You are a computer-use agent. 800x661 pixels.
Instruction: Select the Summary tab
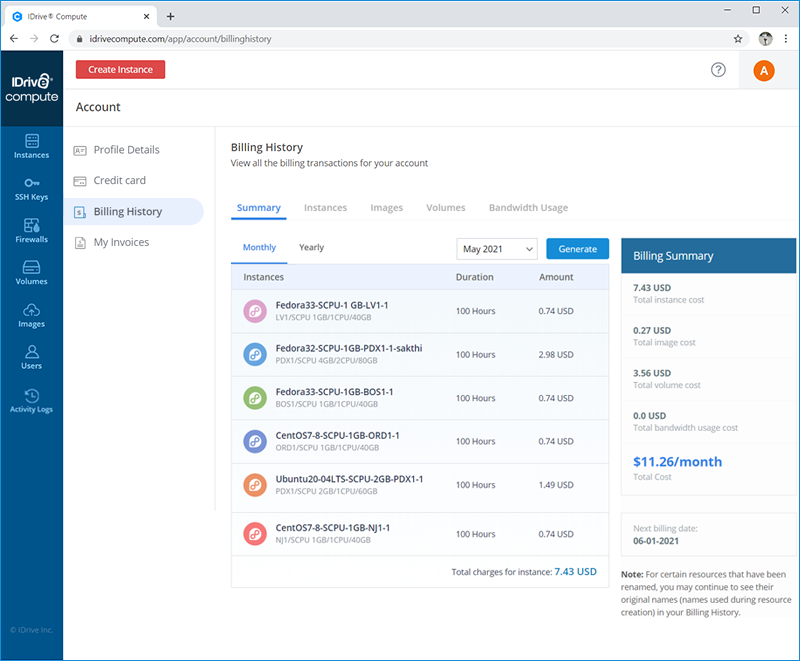[x=259, y=208]
